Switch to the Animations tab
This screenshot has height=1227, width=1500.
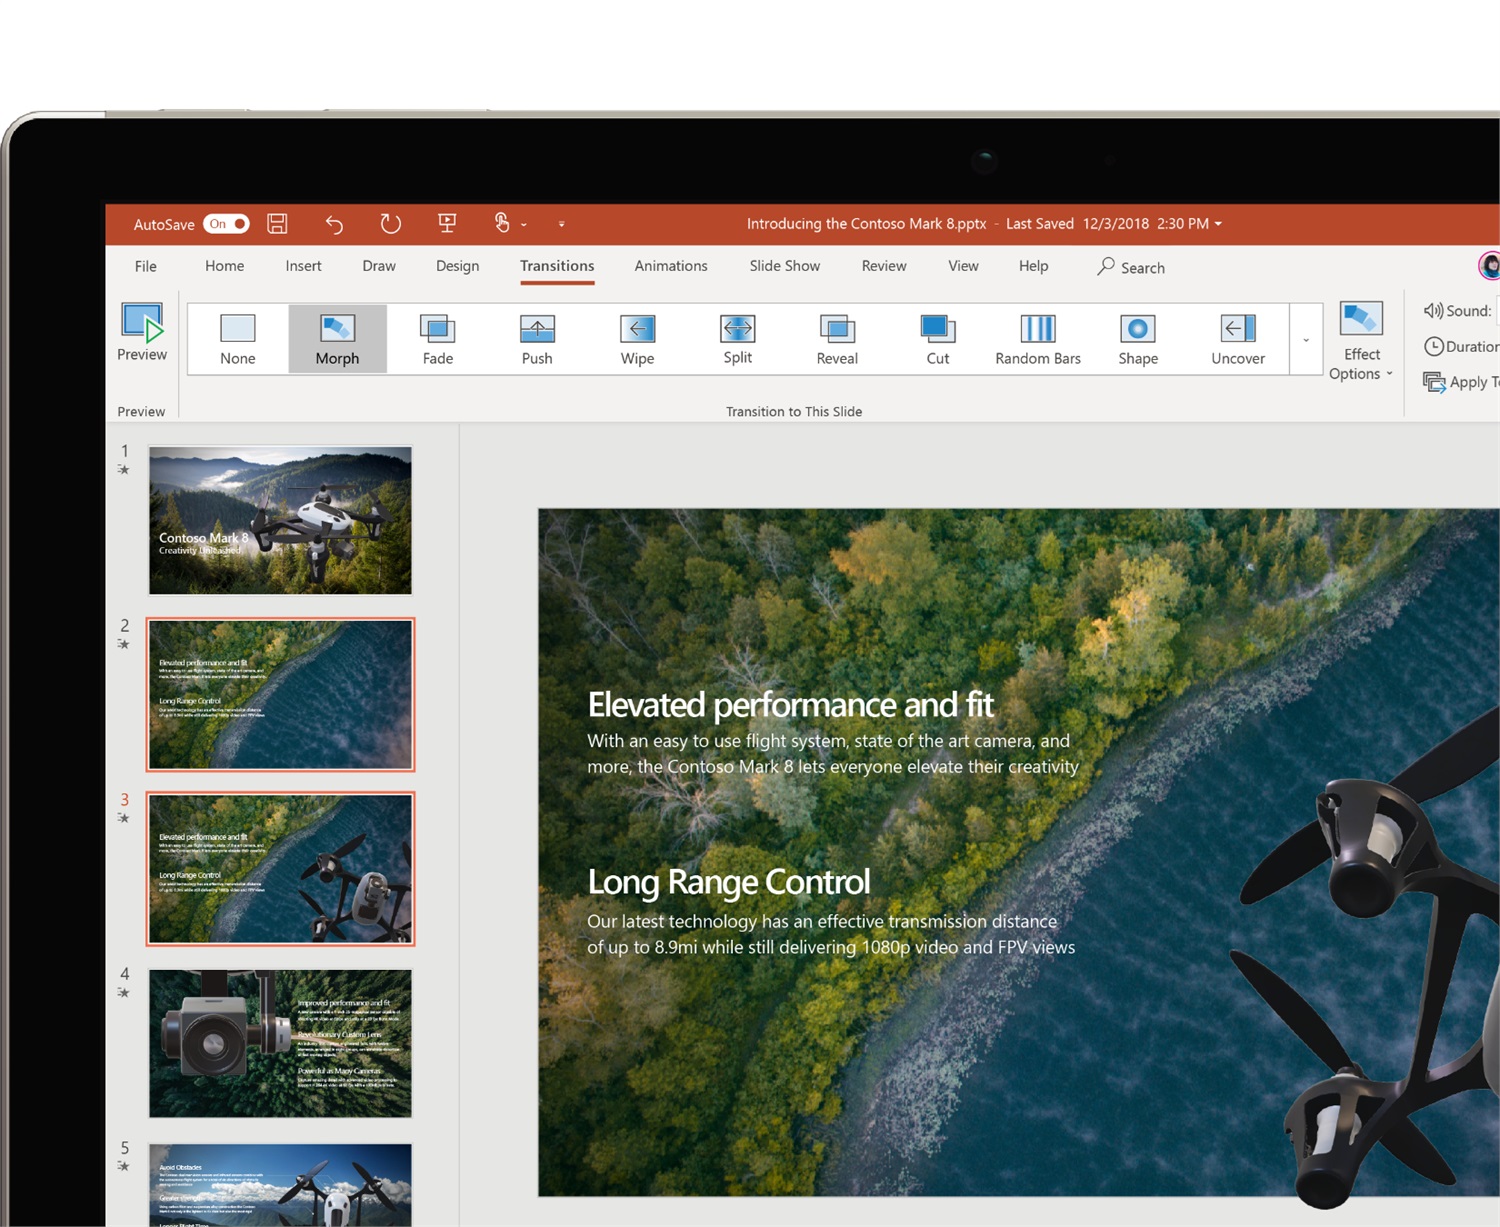point(670,266)
